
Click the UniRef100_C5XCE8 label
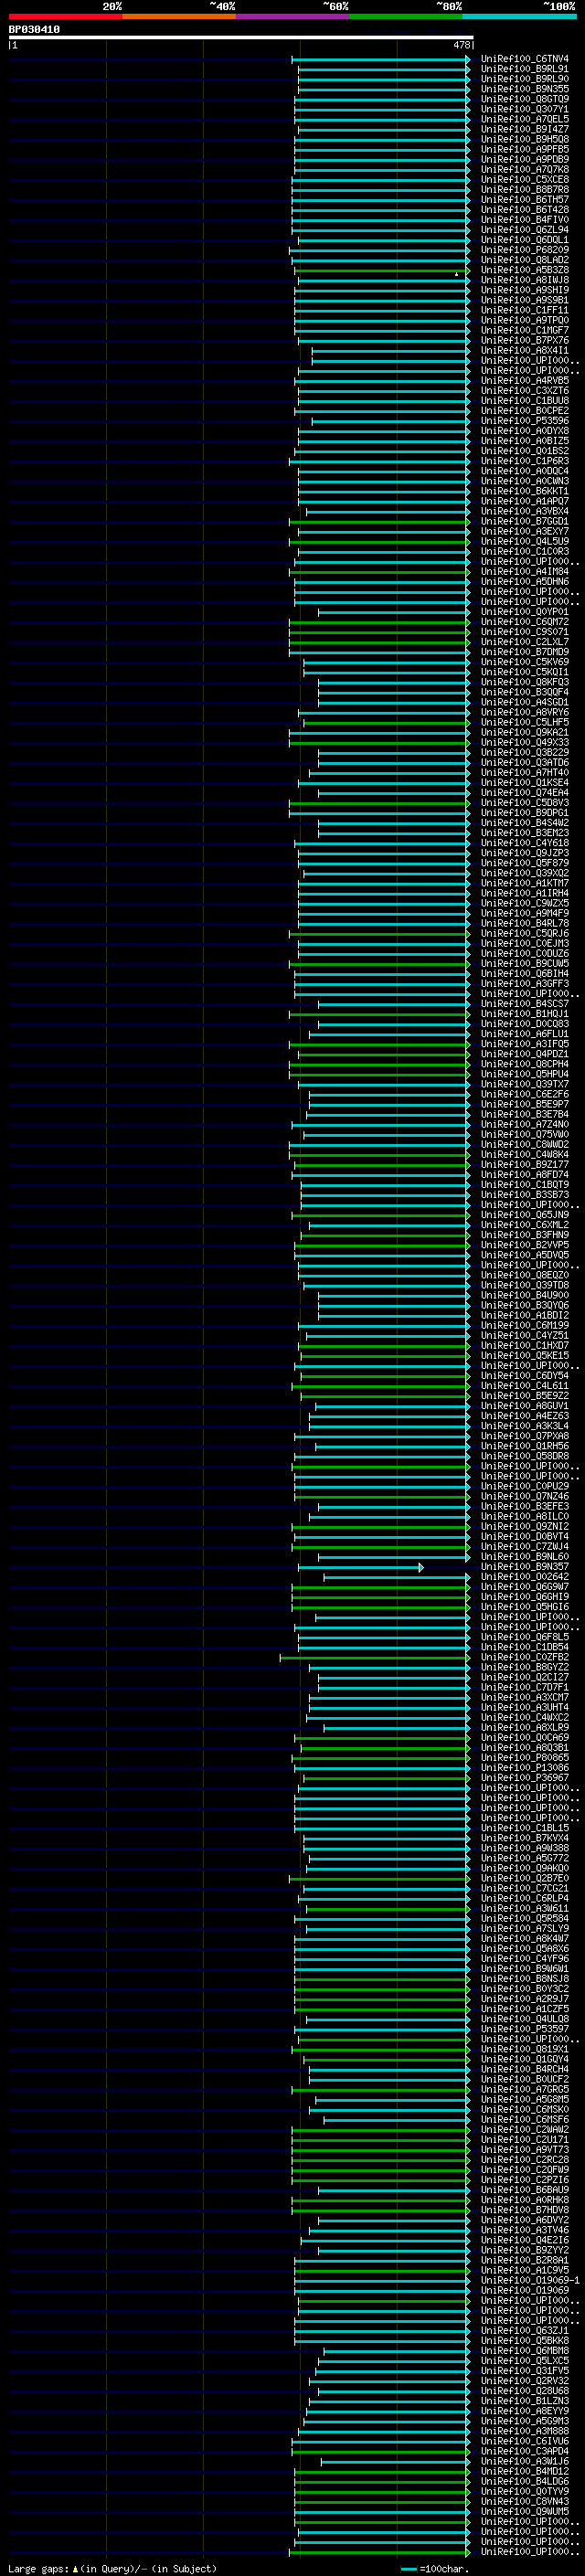(525, 180)
